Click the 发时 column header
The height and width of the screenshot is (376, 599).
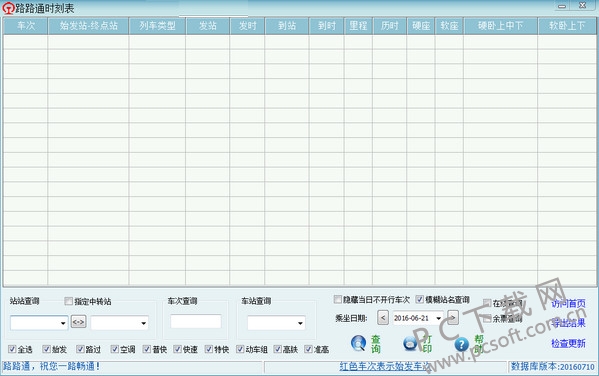[x=248, y=26]
